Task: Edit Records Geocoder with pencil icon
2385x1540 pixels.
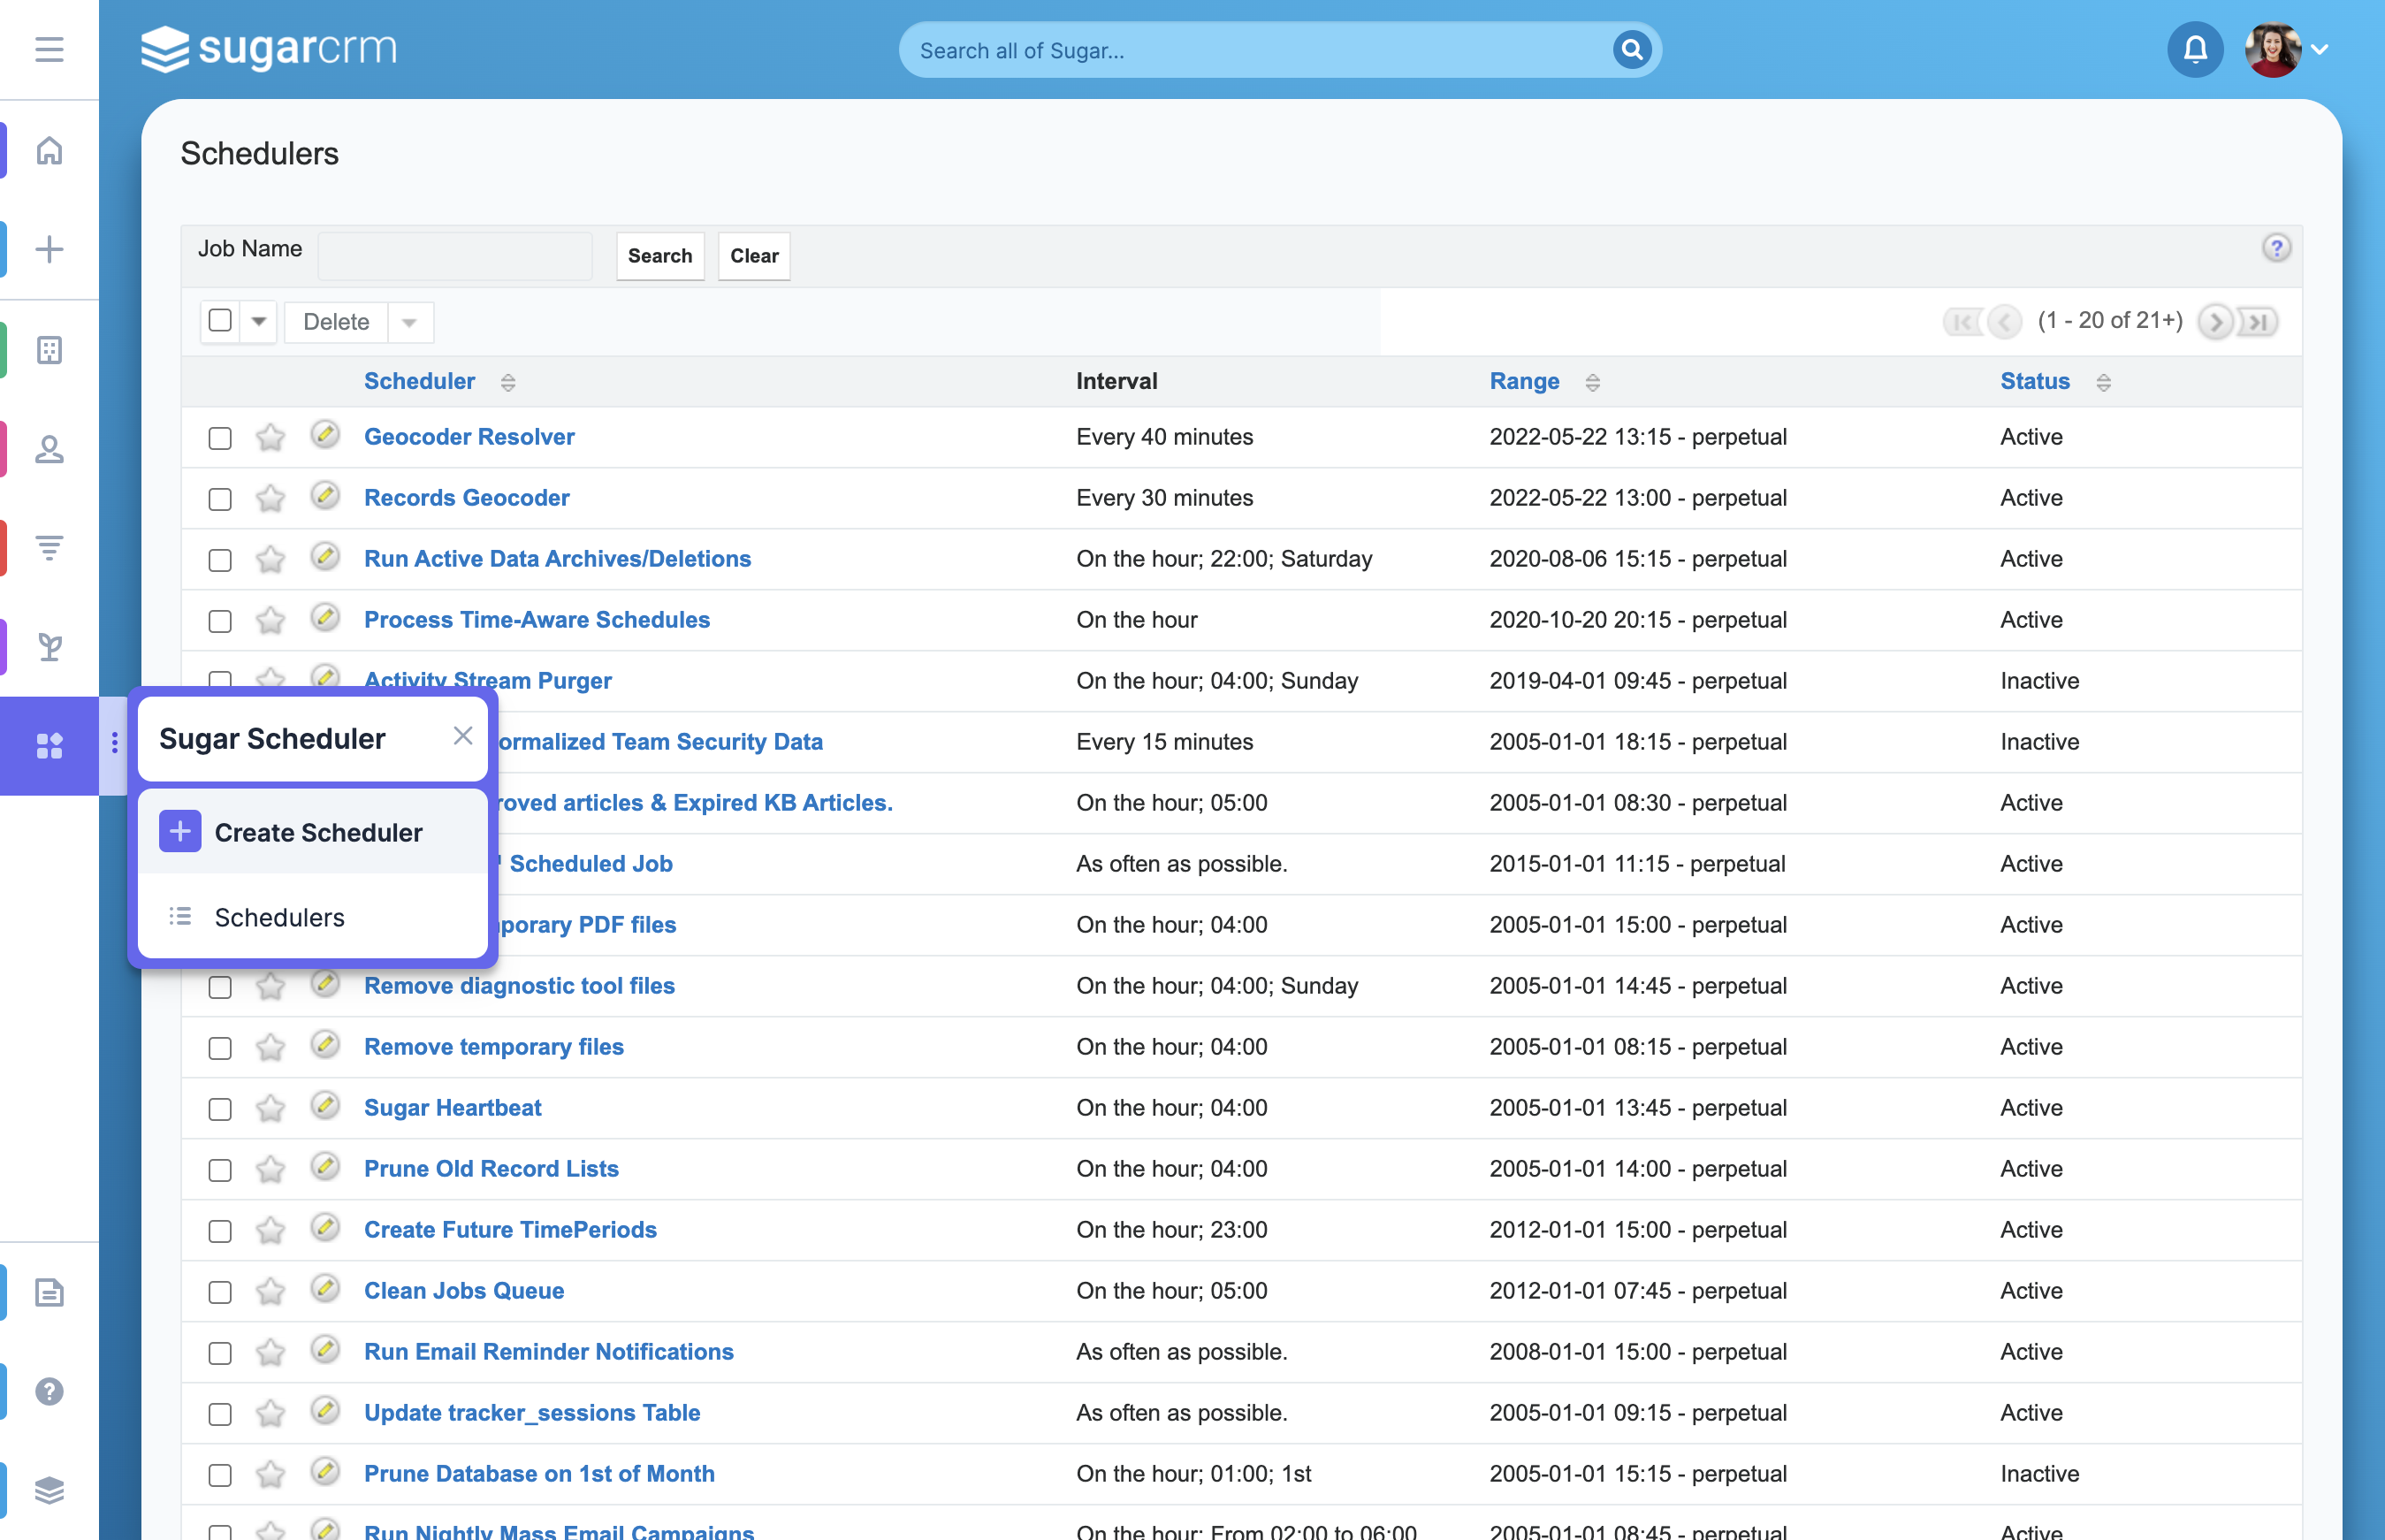Action: [324, 496]
